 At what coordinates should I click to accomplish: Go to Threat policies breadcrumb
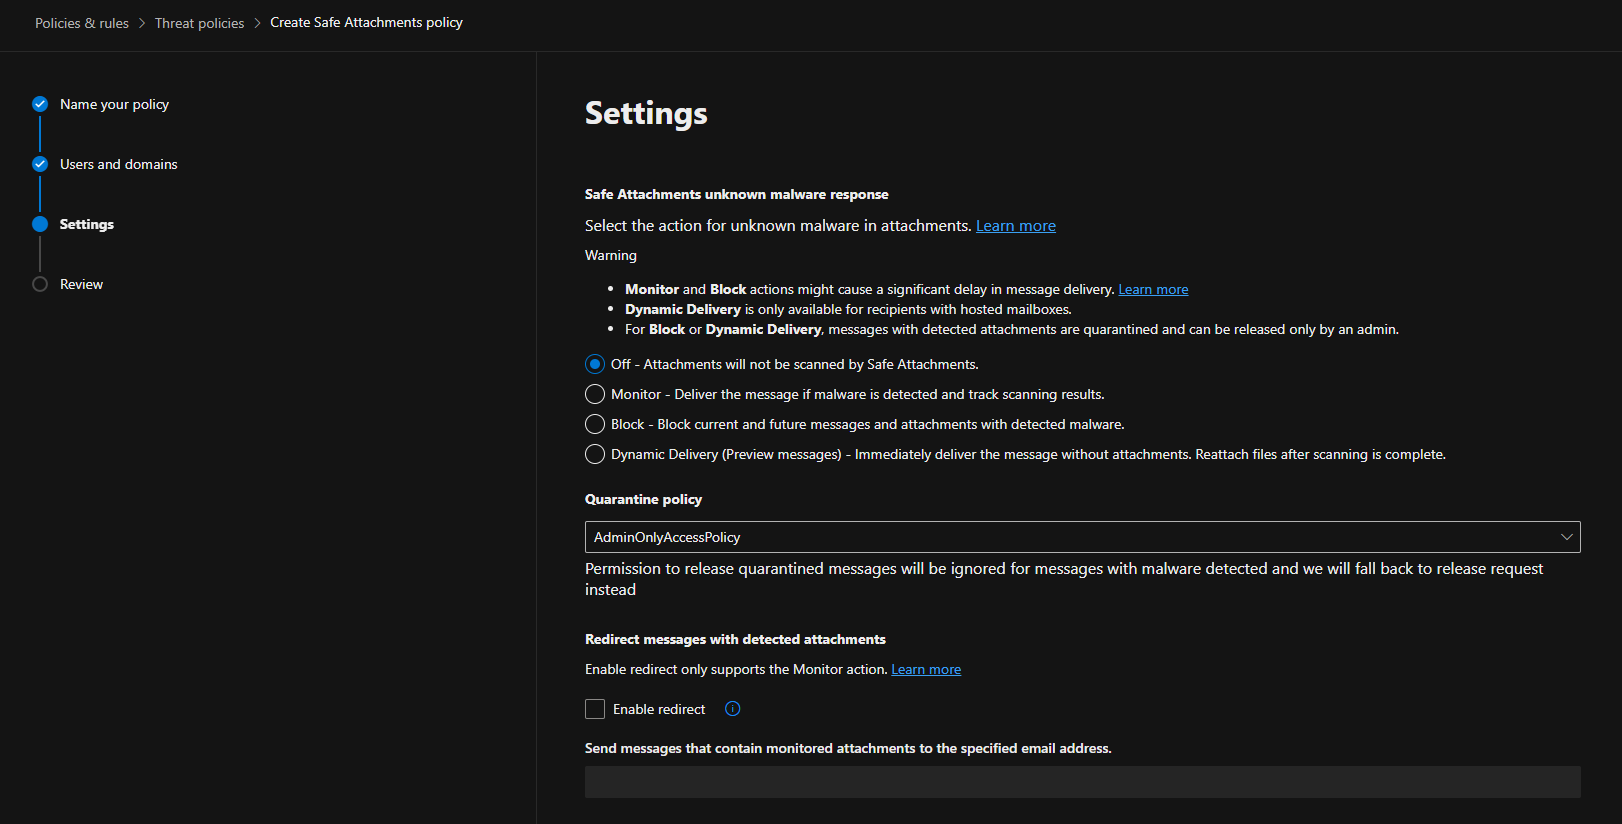(199, 23)
